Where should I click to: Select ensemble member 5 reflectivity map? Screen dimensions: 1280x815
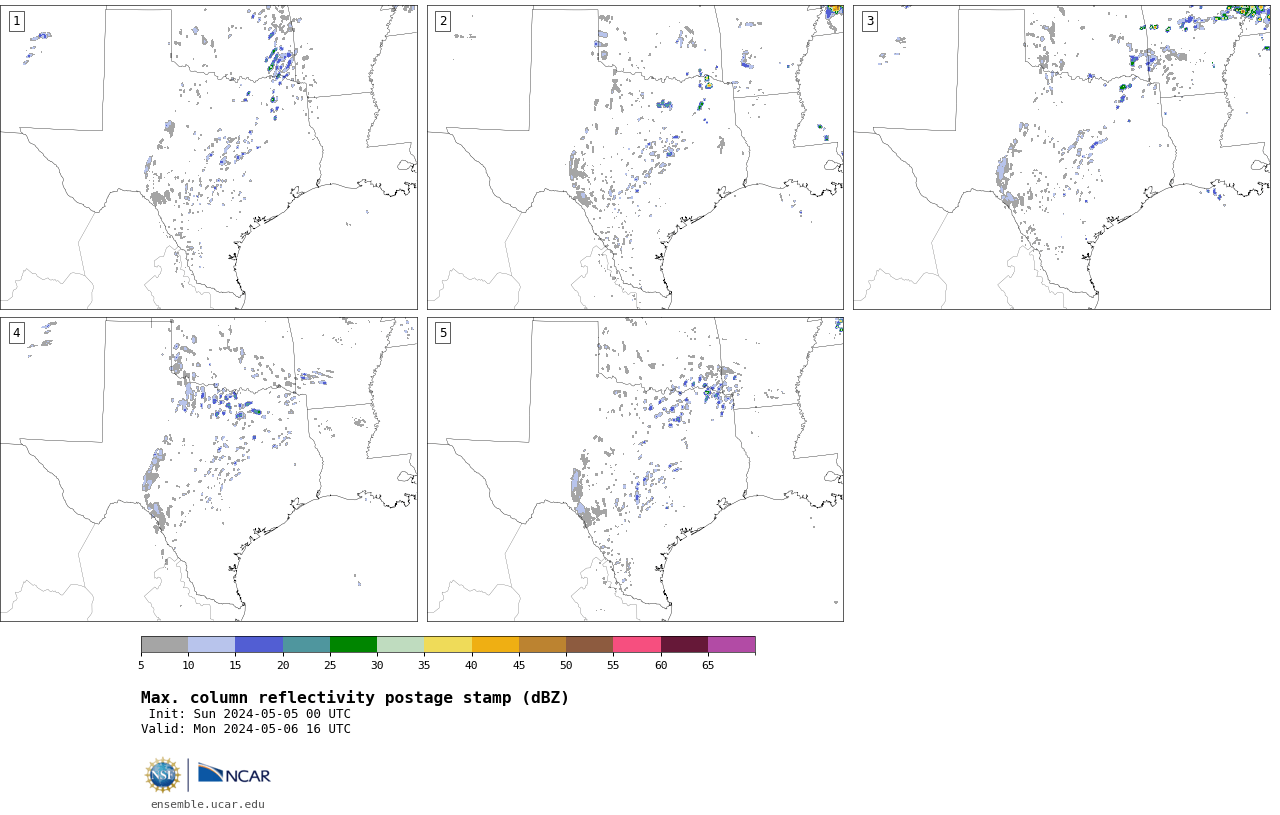click(635, 470)
